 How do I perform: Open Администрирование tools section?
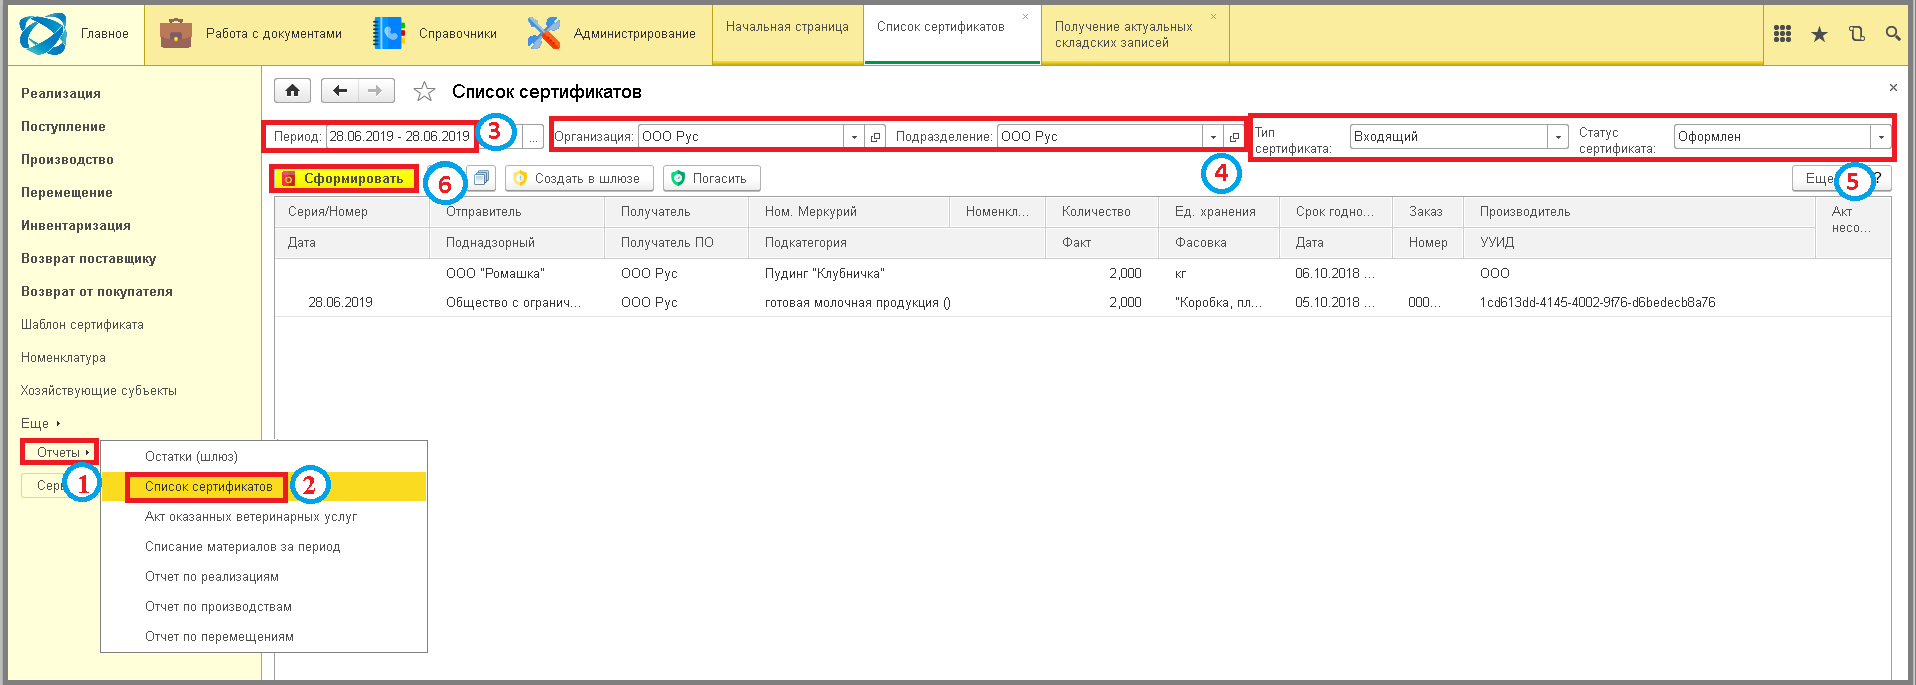point(612,34)
